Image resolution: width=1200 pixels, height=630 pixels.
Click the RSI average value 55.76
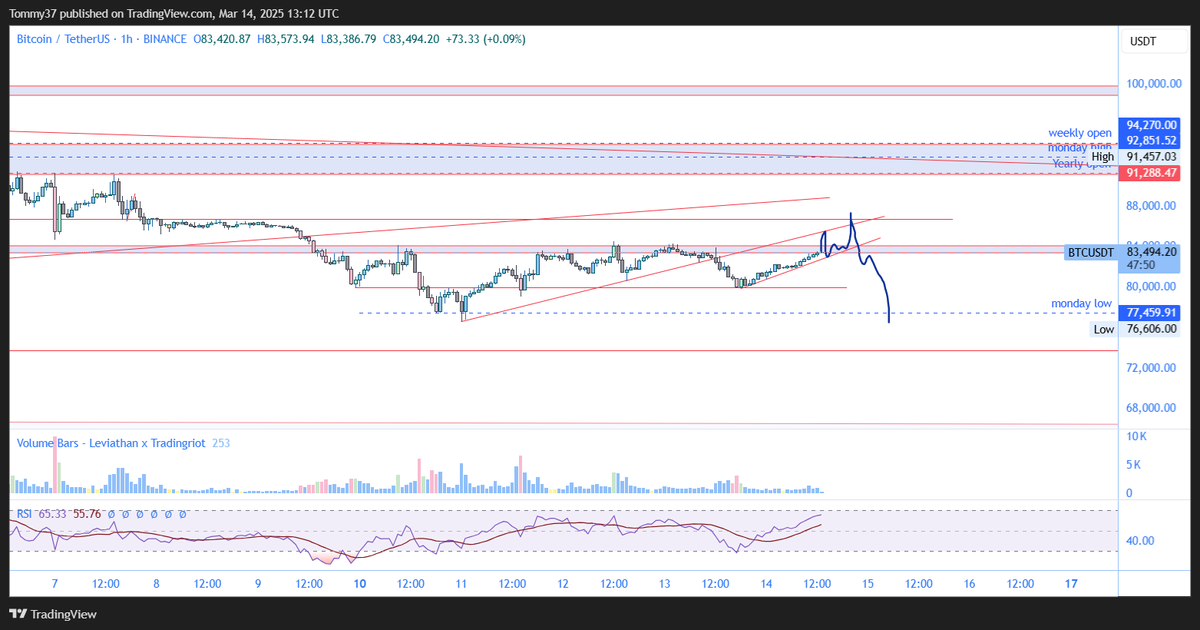coord(88,514)
